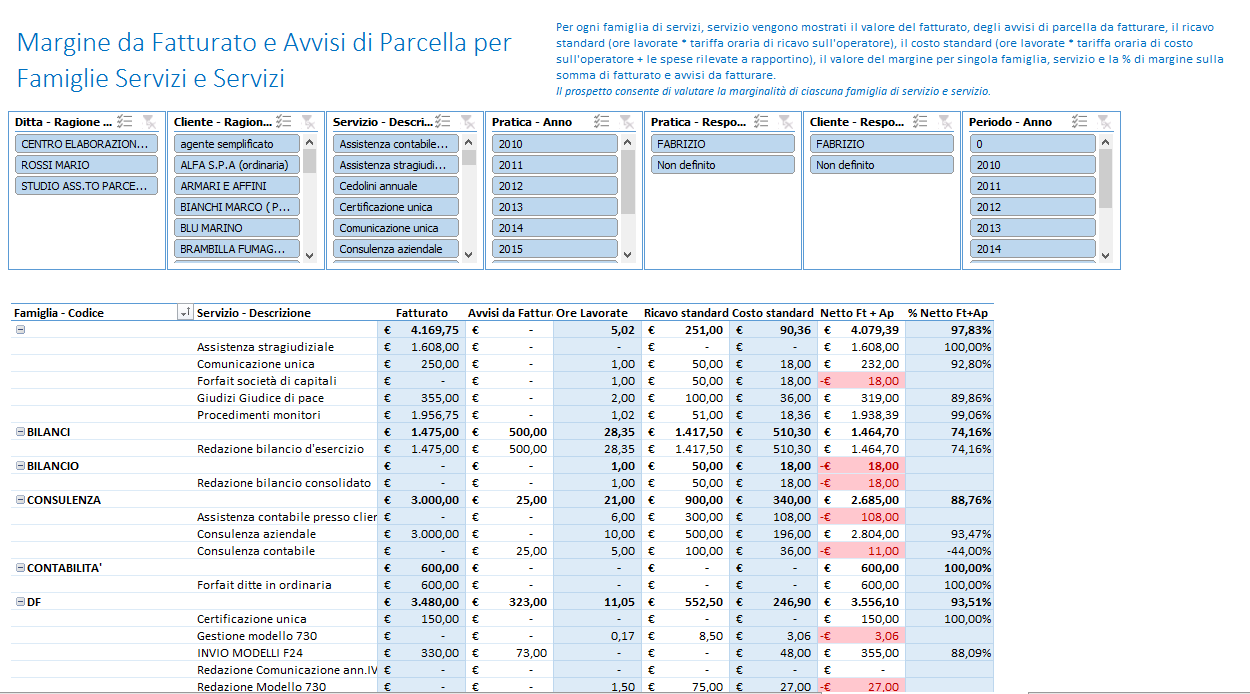Viewport: 1250px width, 694px height.
Task: Clear filter on Cliente - Responsabile slicer
Action: (944, 121)
